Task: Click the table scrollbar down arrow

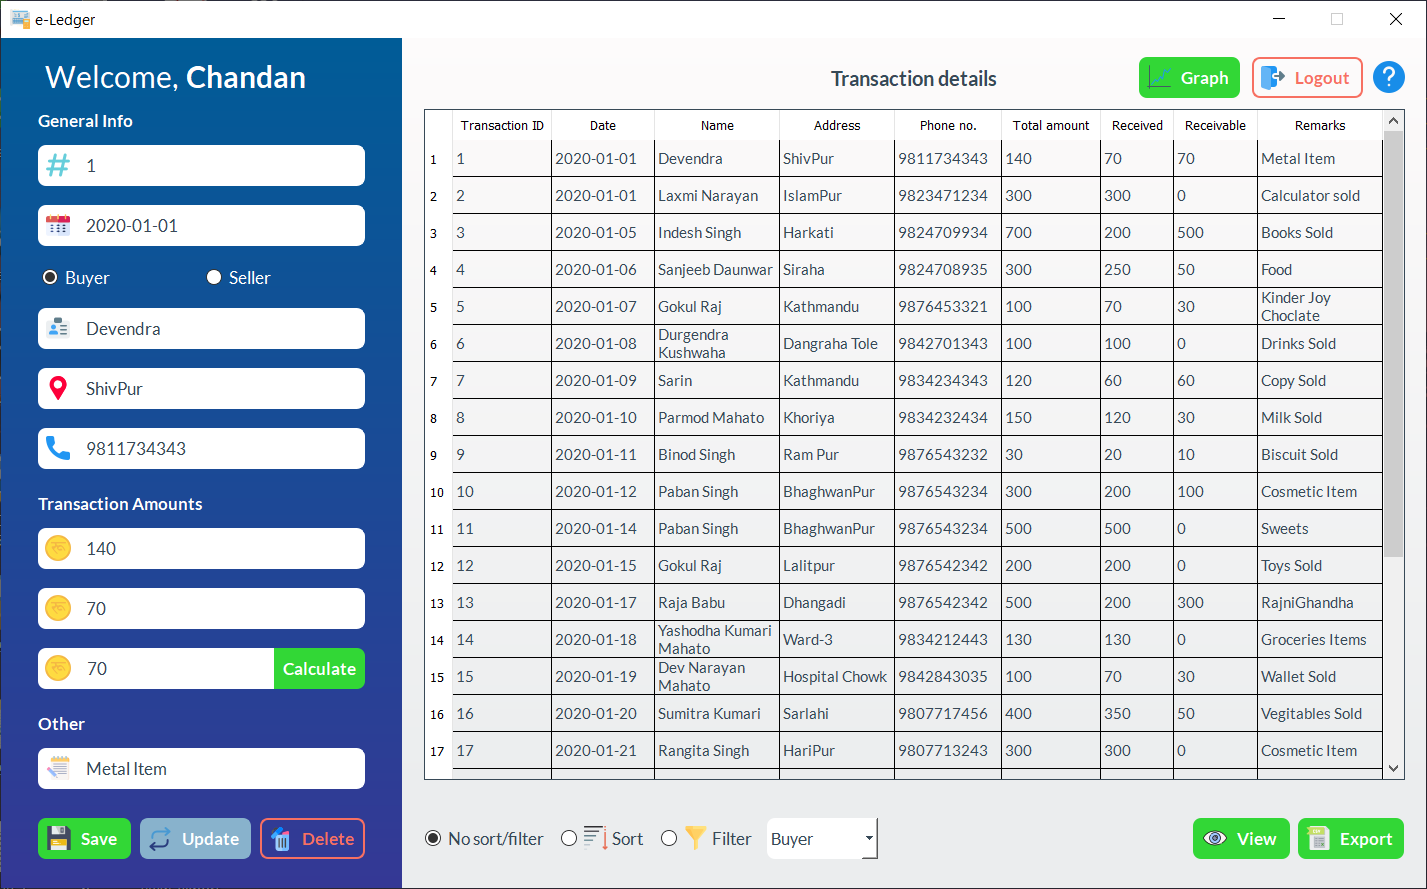Action: click(x=1394, y=768)
